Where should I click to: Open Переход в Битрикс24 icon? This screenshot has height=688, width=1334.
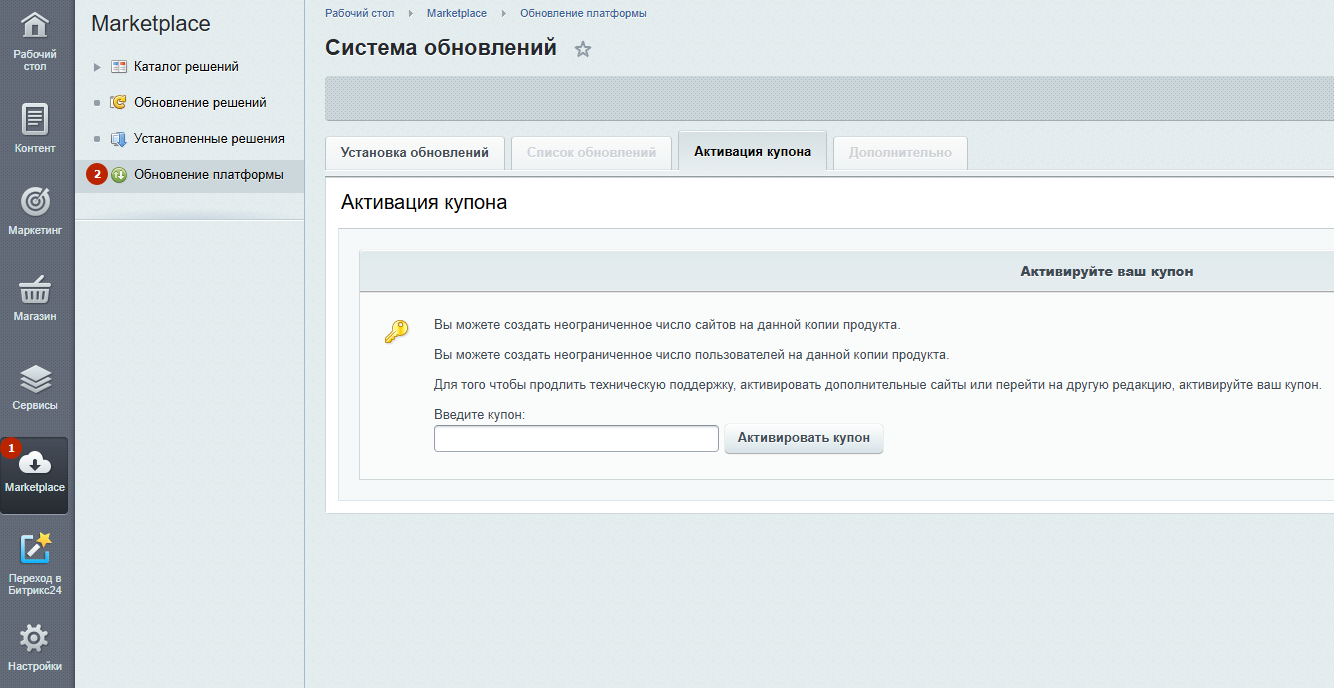(35, 549)
